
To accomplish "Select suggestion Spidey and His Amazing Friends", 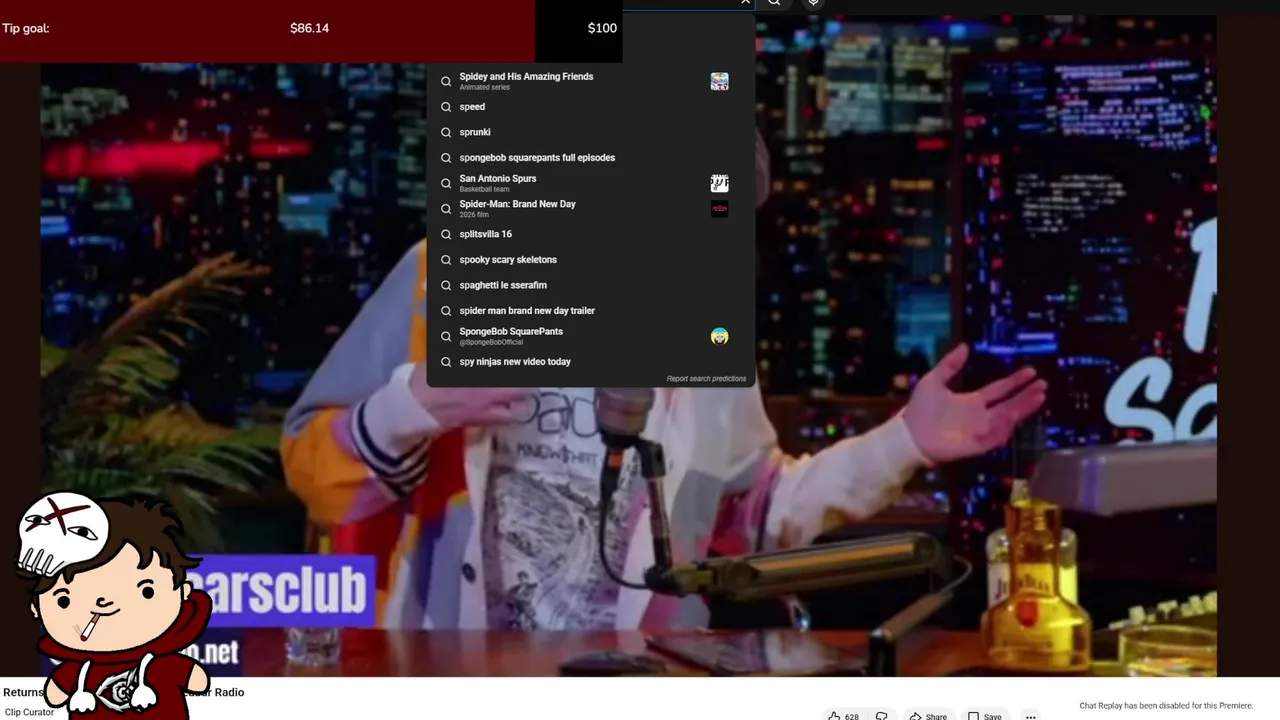I will click(x=590, y=81).
